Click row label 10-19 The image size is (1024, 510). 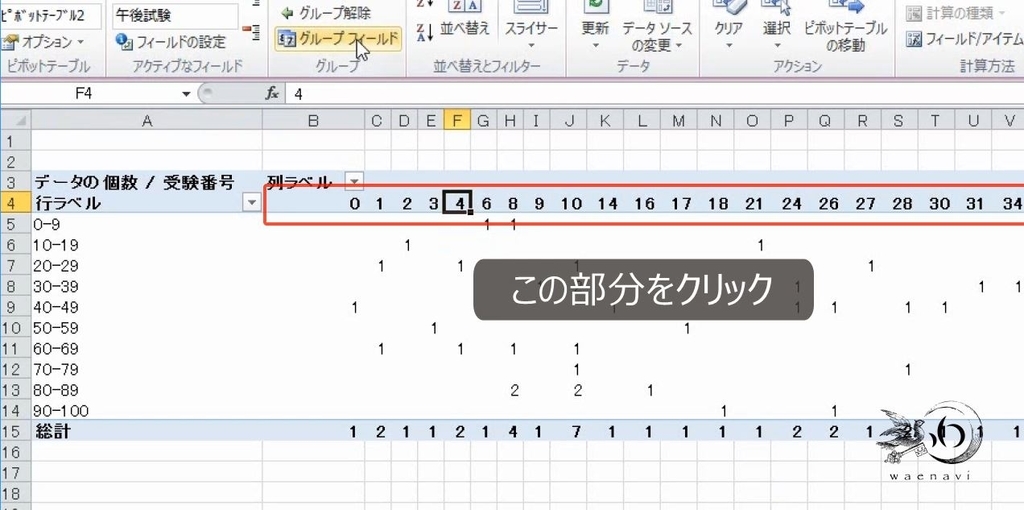click(x=56, y=245)
